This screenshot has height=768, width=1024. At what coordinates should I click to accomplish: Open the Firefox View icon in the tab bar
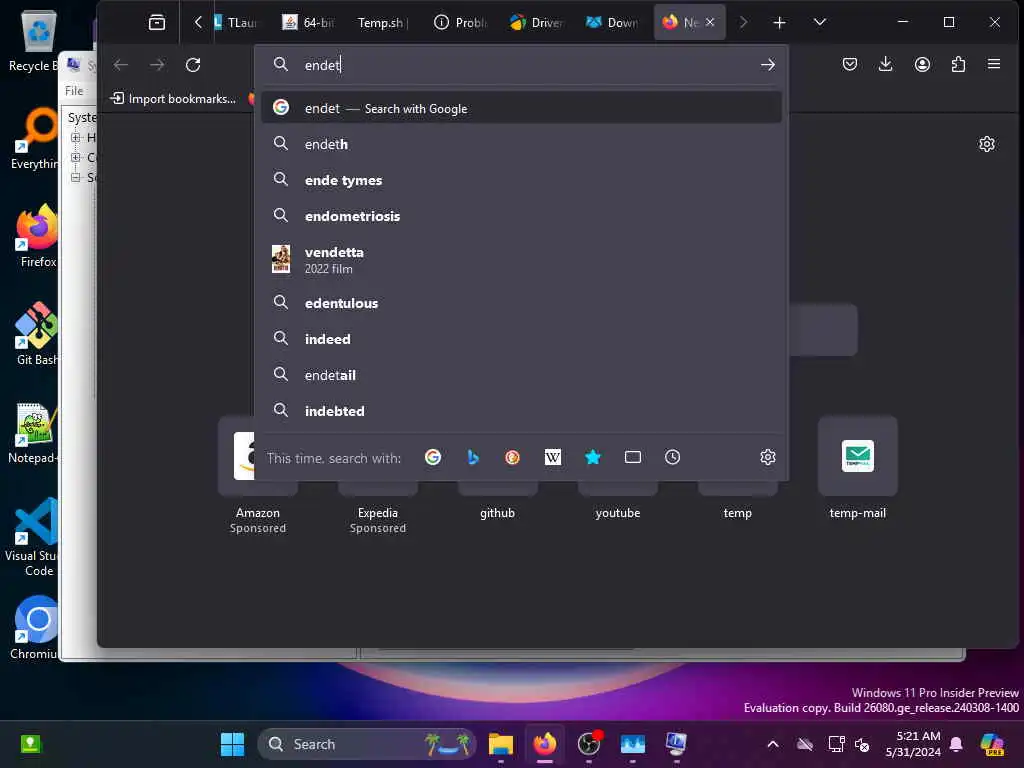click(x=157, y=22)
